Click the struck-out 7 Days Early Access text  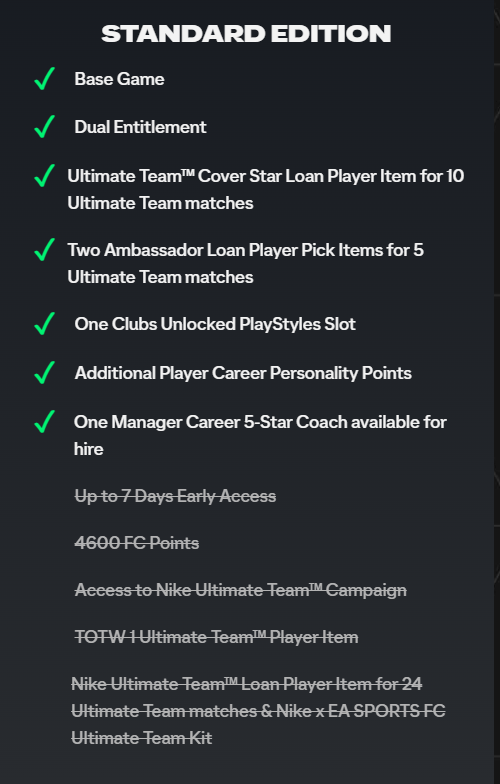pyautogui.click(x=175, y=496)
